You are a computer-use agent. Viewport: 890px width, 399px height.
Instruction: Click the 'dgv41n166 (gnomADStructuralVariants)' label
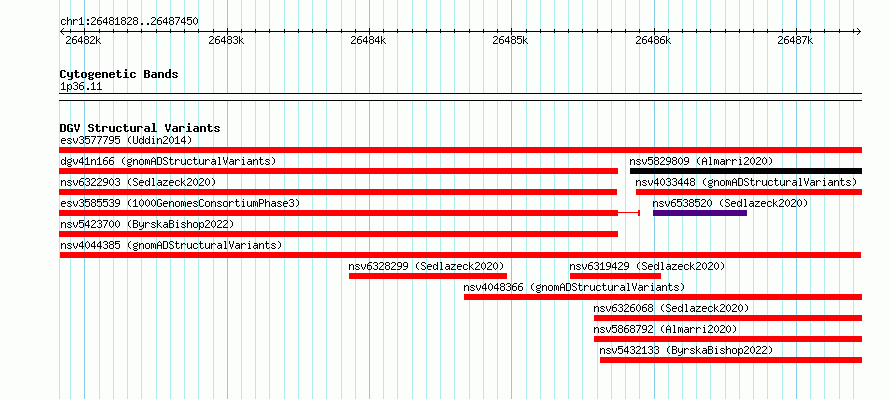click(x=168, y=161)
